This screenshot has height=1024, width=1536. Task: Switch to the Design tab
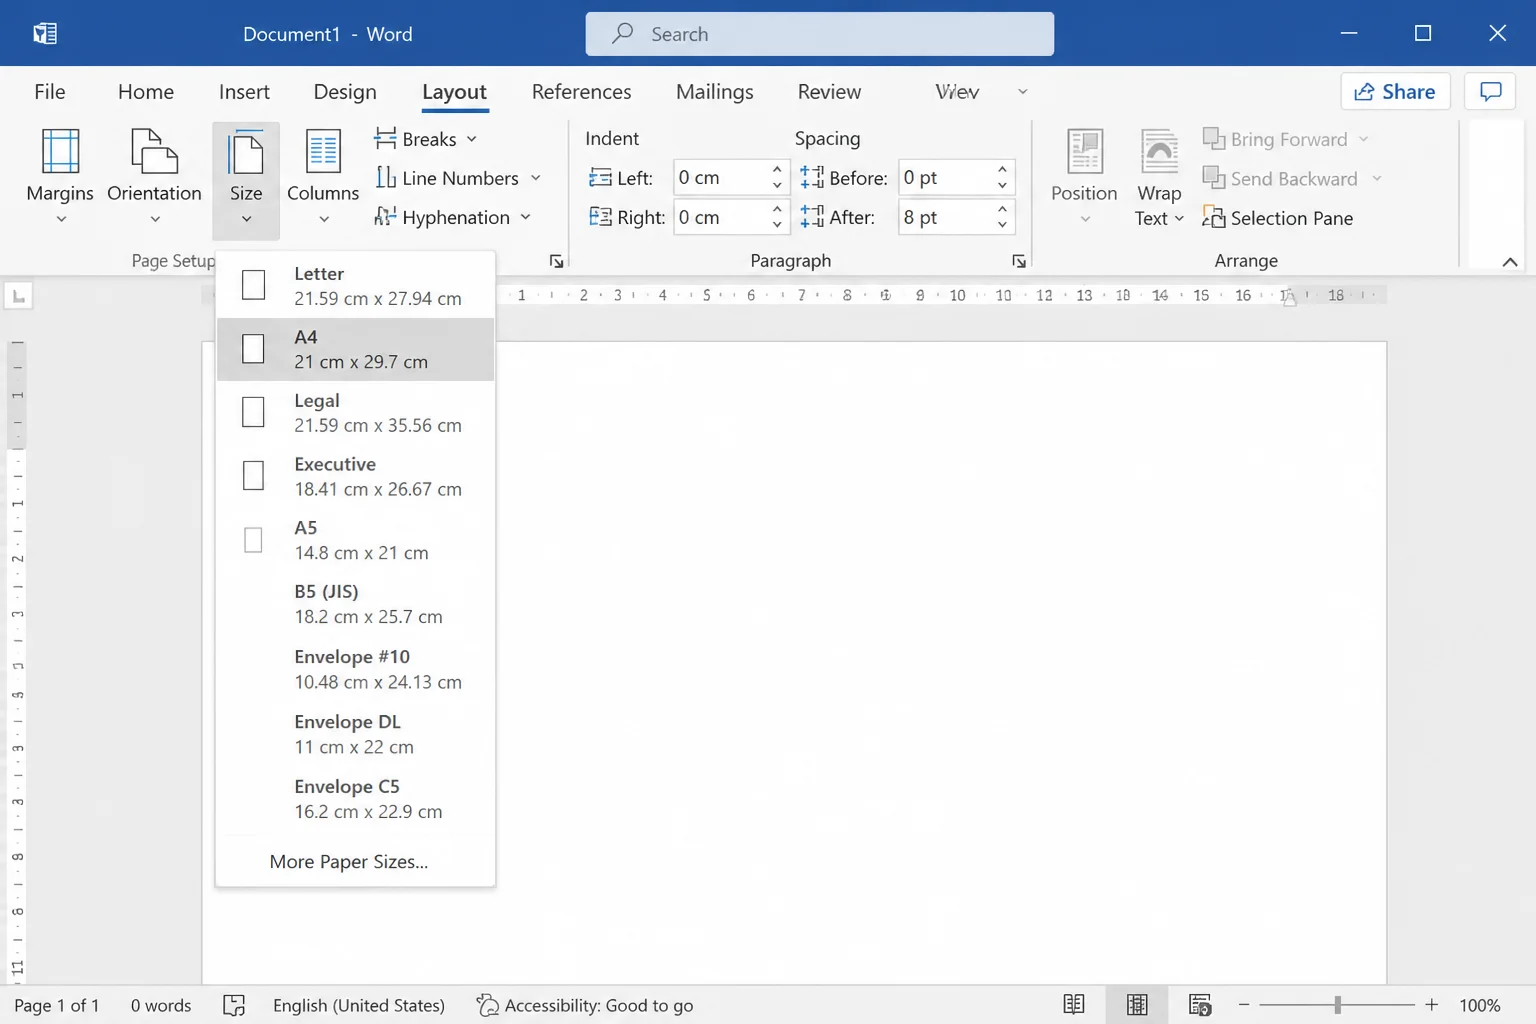click(345, 91)
